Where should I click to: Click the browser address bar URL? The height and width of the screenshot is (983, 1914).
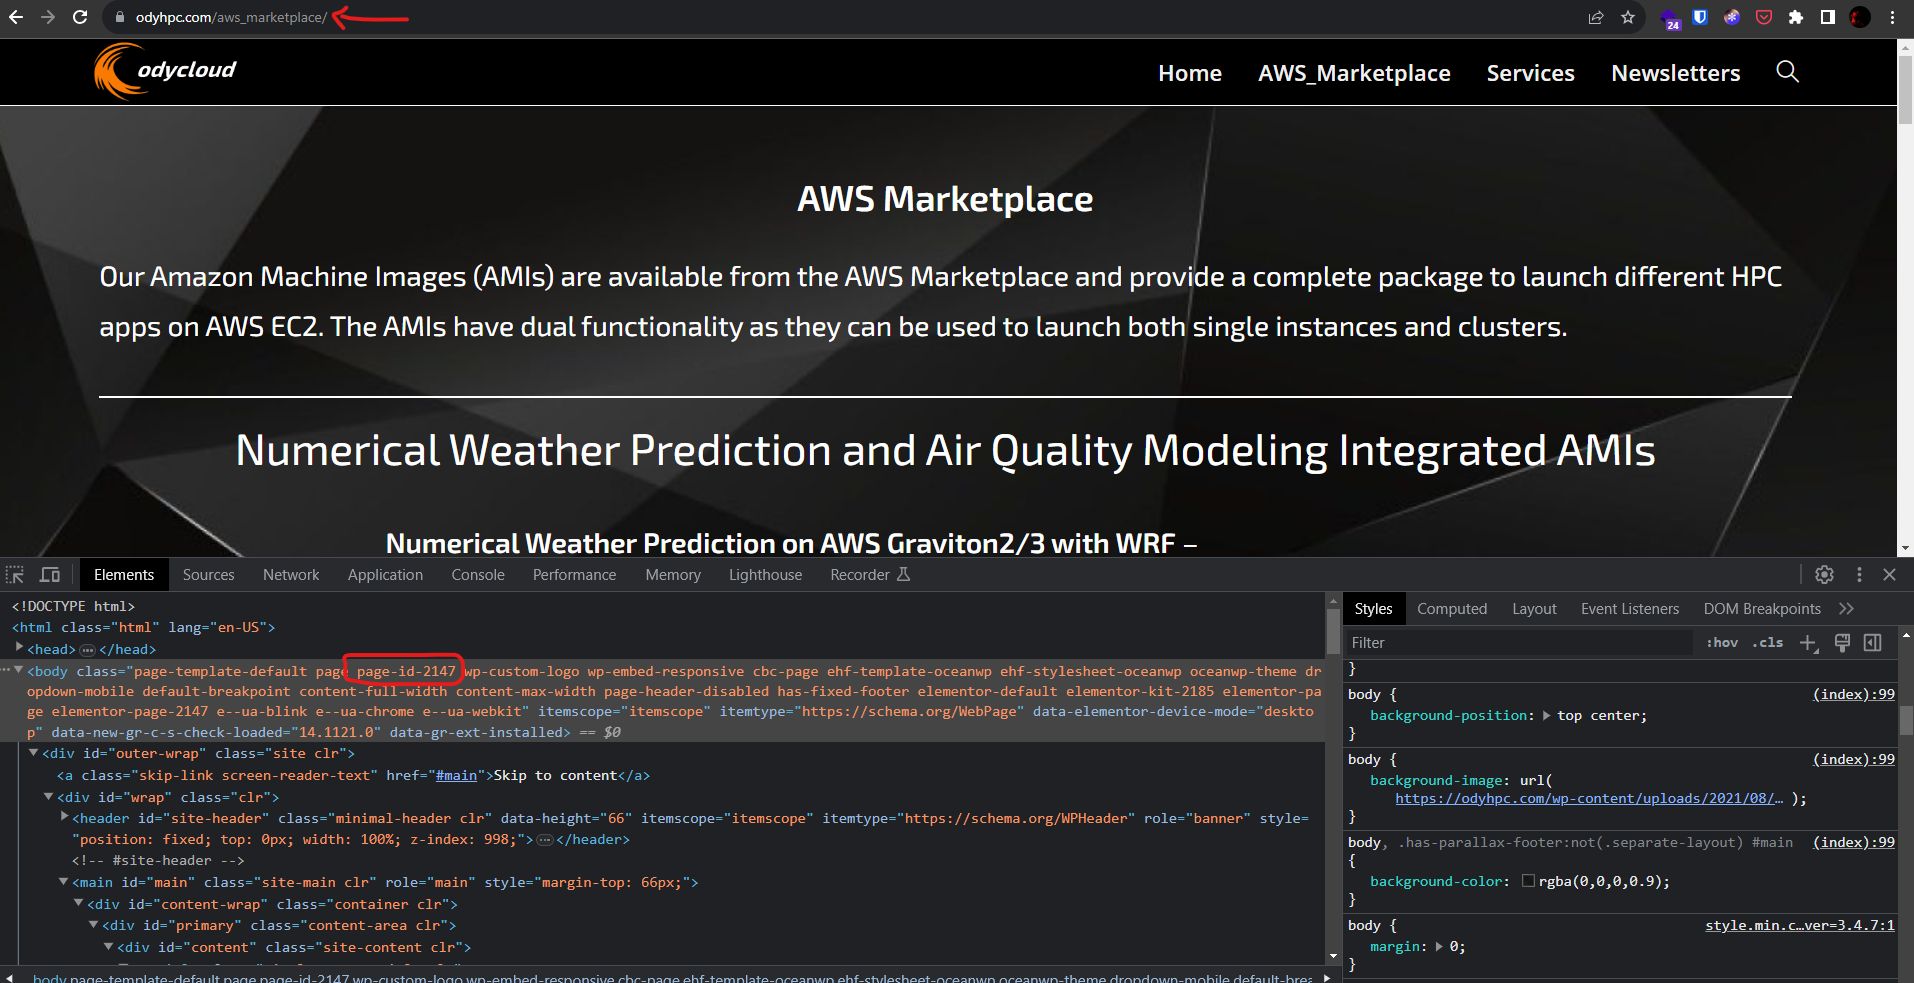click(x=231, y=17)
